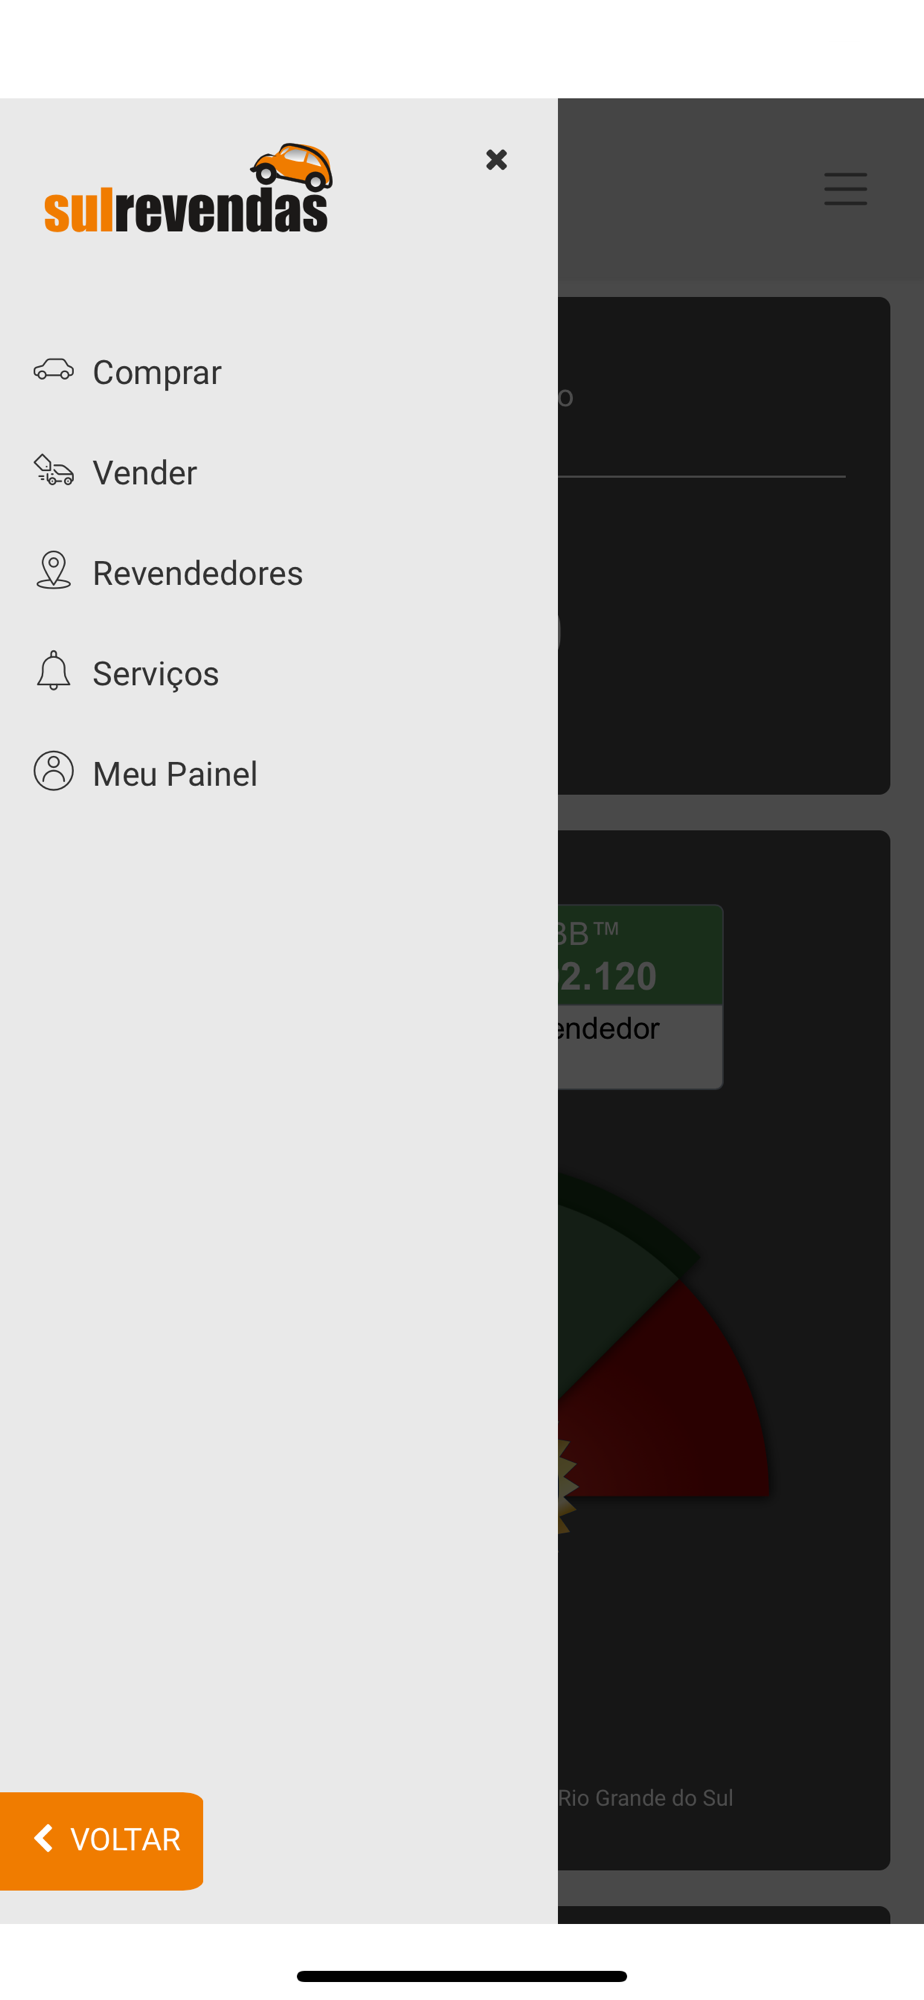
Task: Go to Revendedores
Action: tap(197, 573)
